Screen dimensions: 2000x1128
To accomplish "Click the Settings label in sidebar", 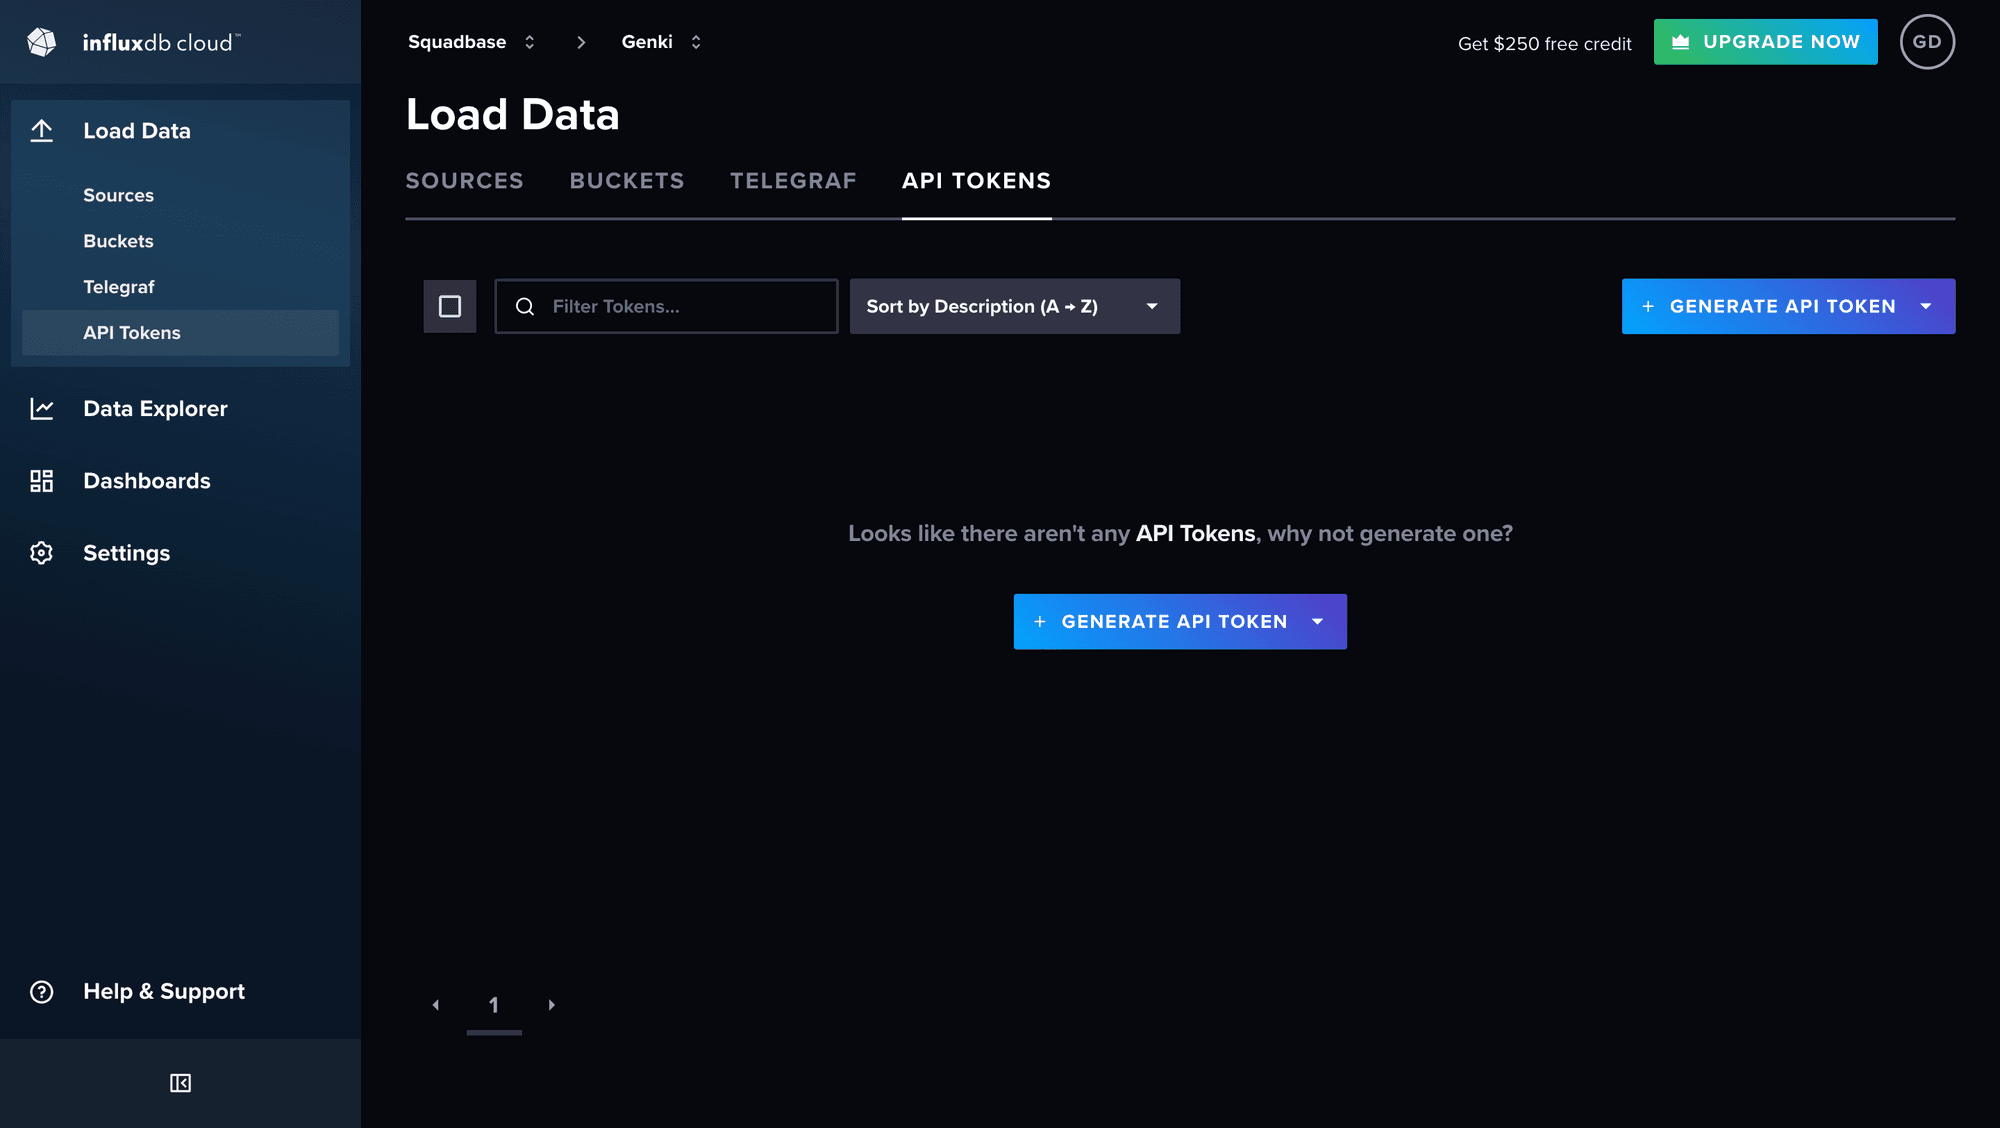I will (127, 553).
